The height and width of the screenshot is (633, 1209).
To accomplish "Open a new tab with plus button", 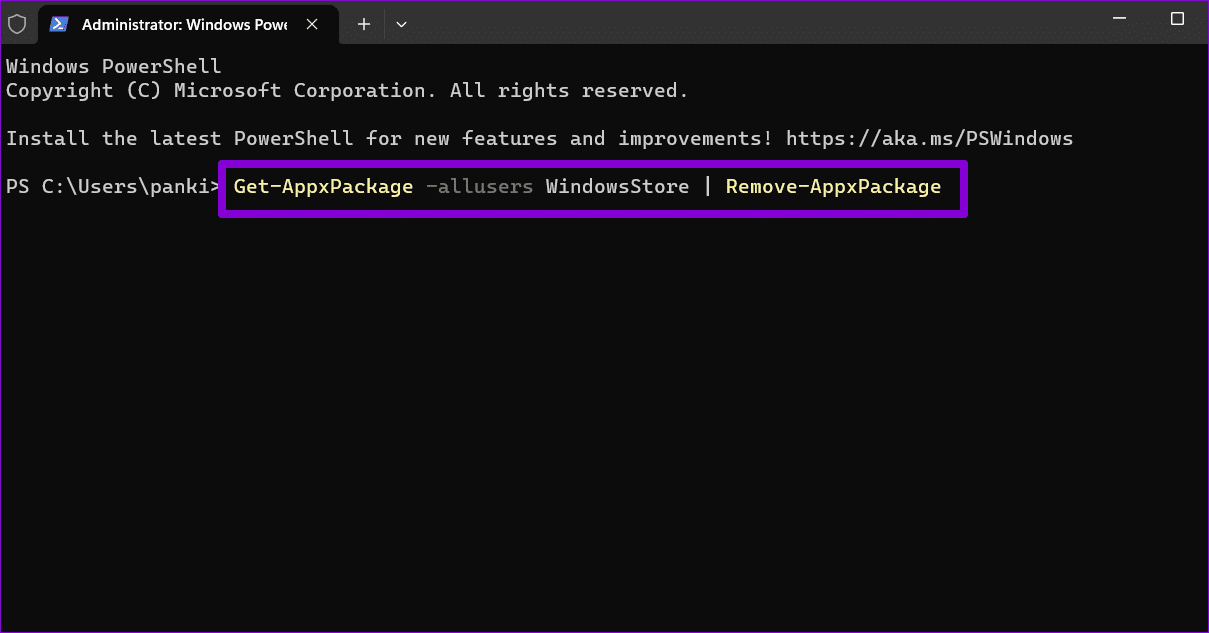I will [x=364, y=24].
